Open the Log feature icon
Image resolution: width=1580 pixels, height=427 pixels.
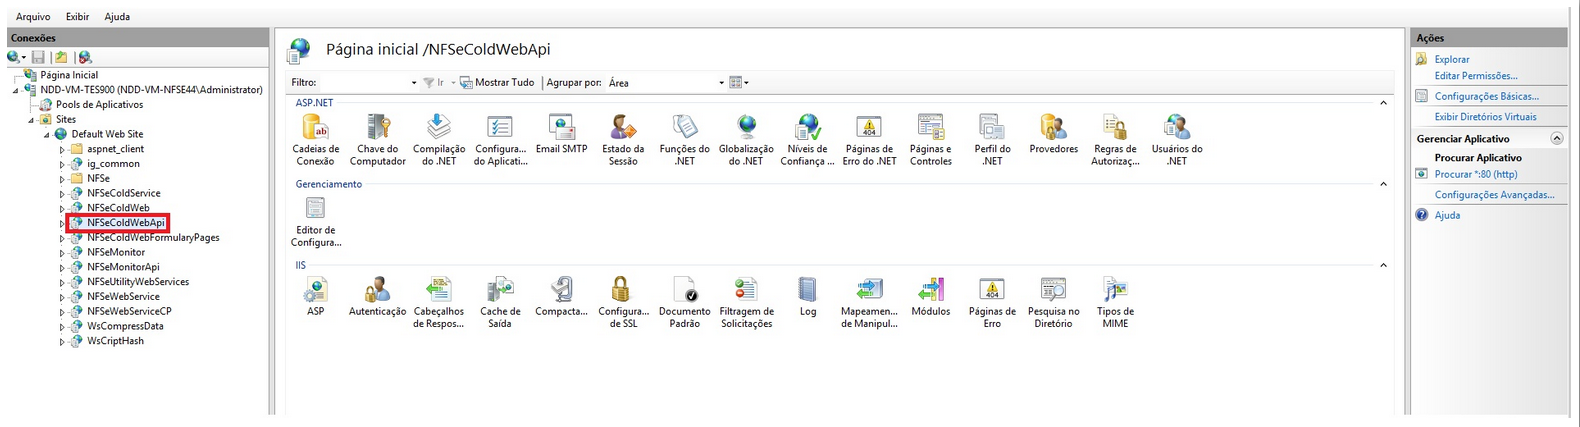[x=807, y=291]
